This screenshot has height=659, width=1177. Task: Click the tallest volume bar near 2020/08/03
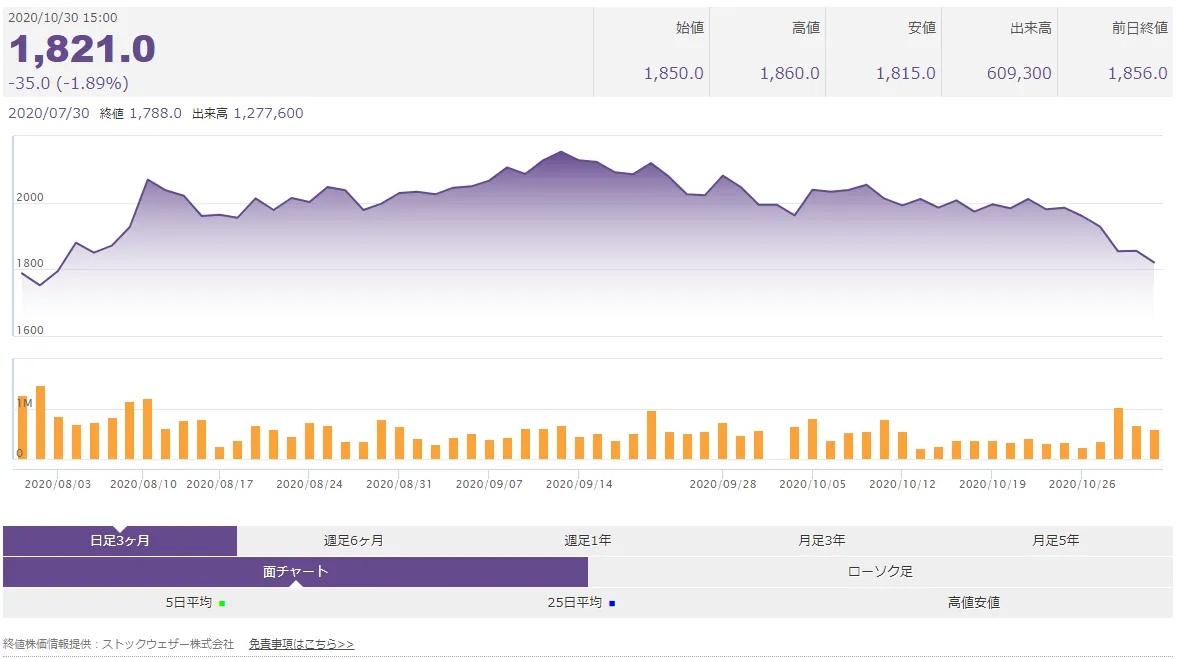[x=41, y=422]
